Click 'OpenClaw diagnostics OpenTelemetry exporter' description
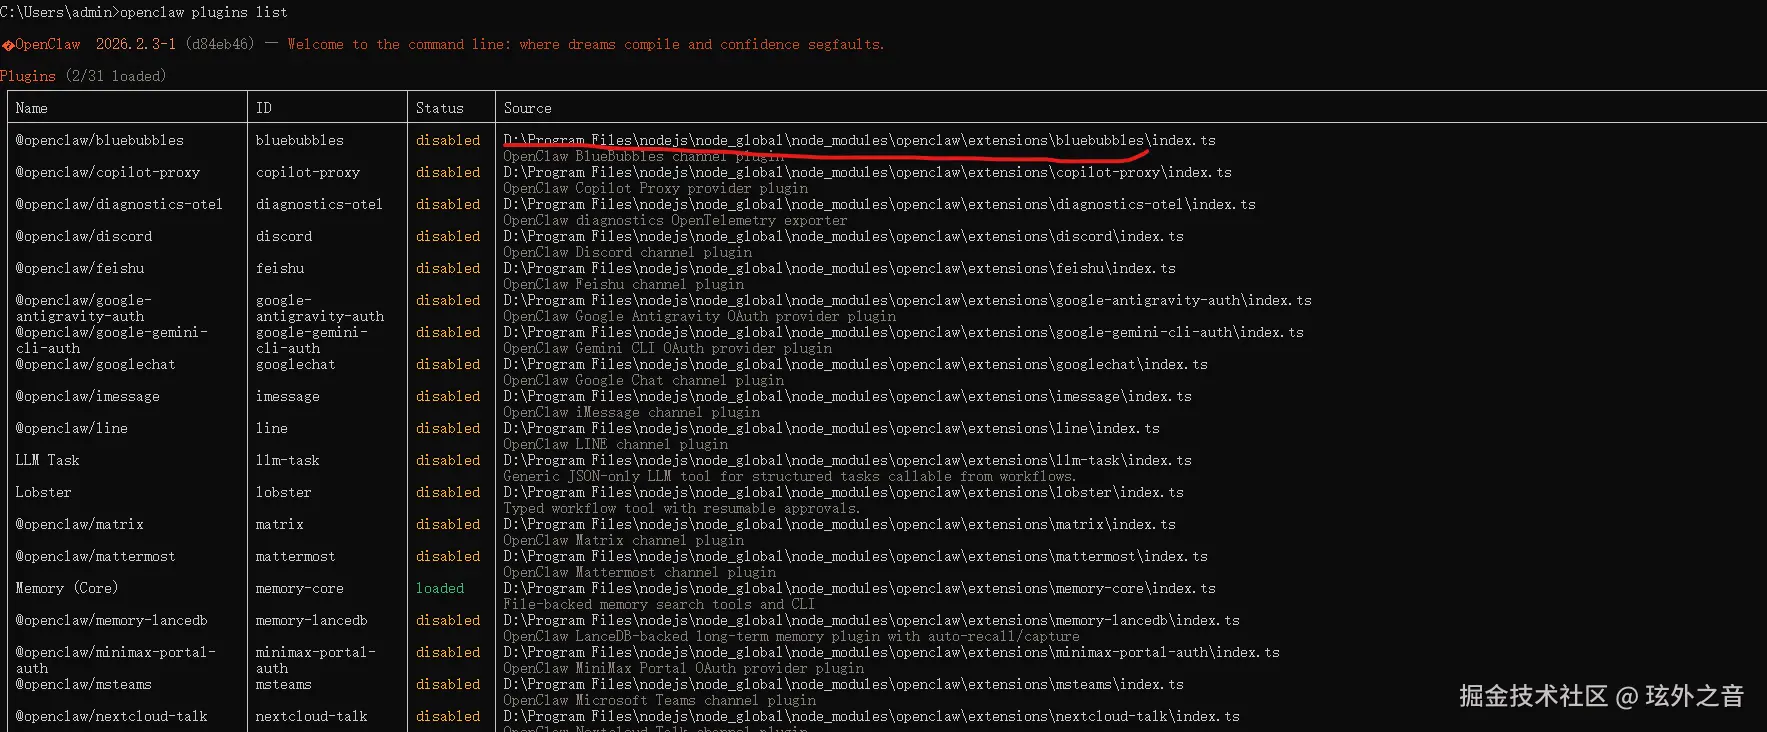The image size is (1767, 732). pos(675,220)
